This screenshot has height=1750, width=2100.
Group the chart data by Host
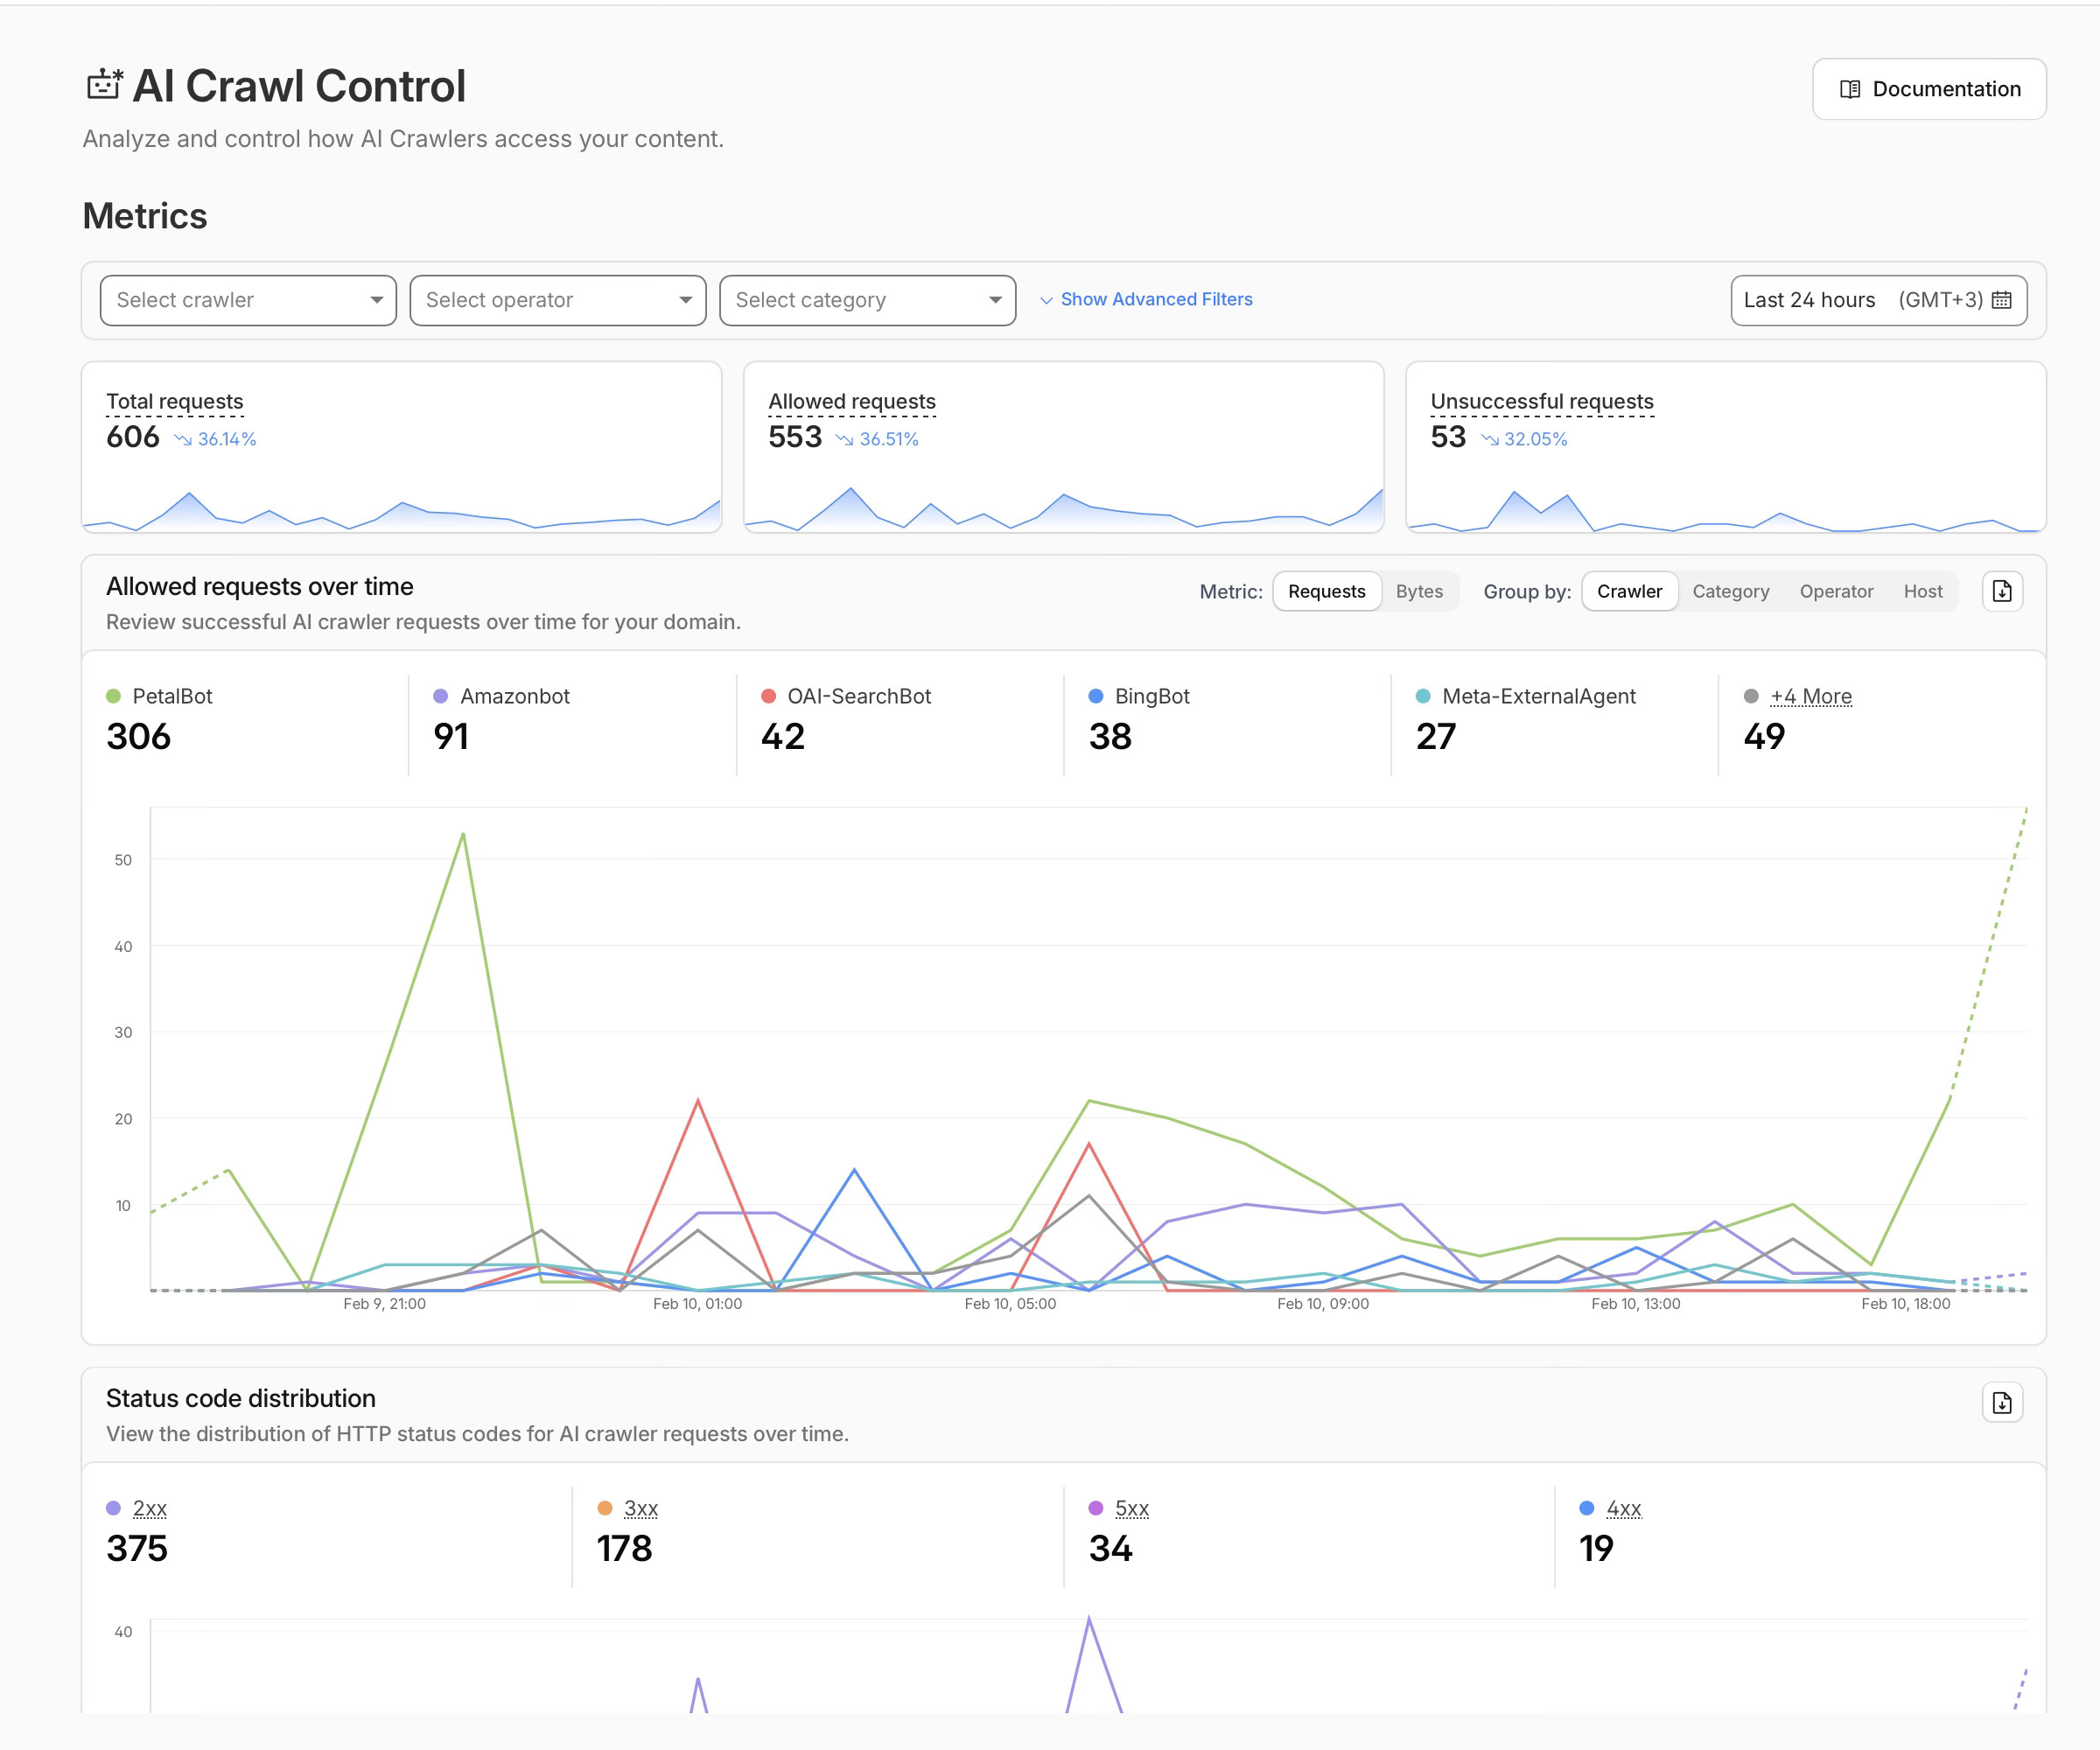coord(1923,591)
